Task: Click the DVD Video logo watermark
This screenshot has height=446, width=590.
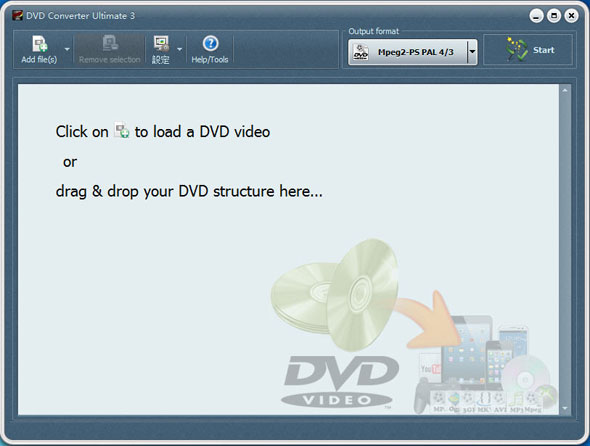Action: point(341,382)
